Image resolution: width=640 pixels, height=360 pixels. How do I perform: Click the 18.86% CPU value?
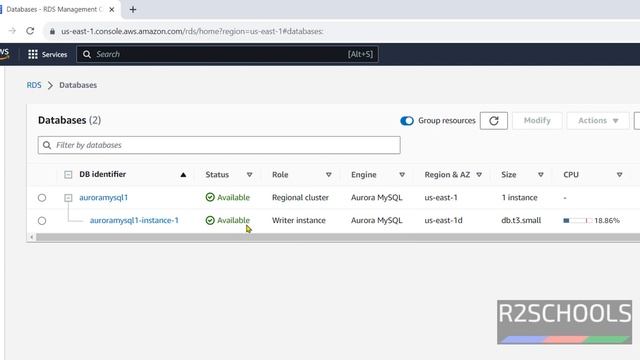607,220
